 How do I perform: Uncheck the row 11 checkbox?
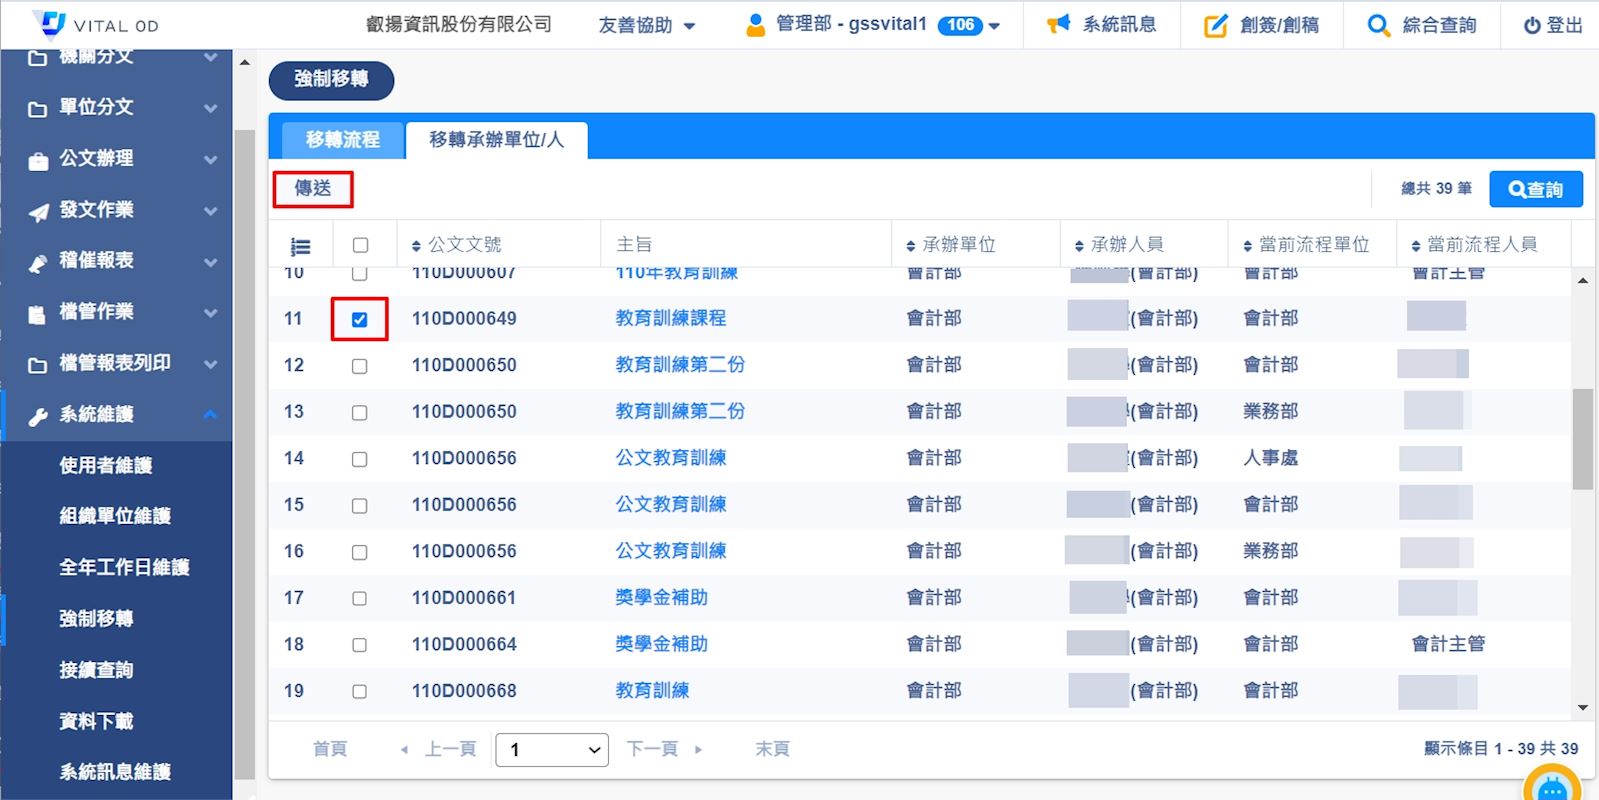[360, 320]
